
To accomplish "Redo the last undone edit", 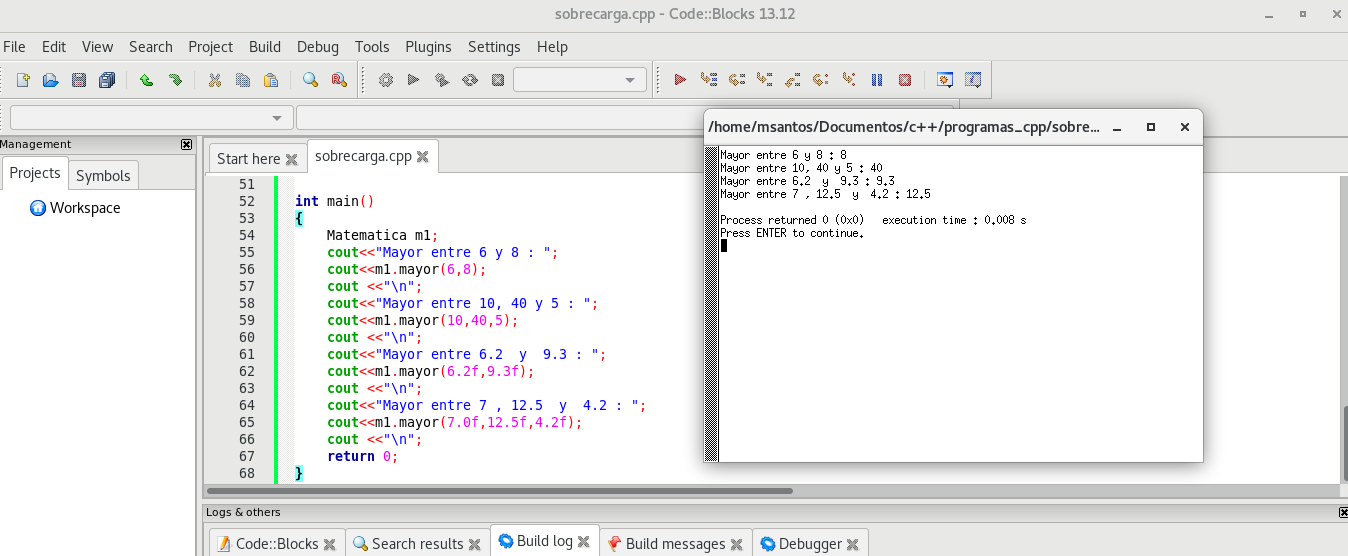I will (x=175, y=80).
